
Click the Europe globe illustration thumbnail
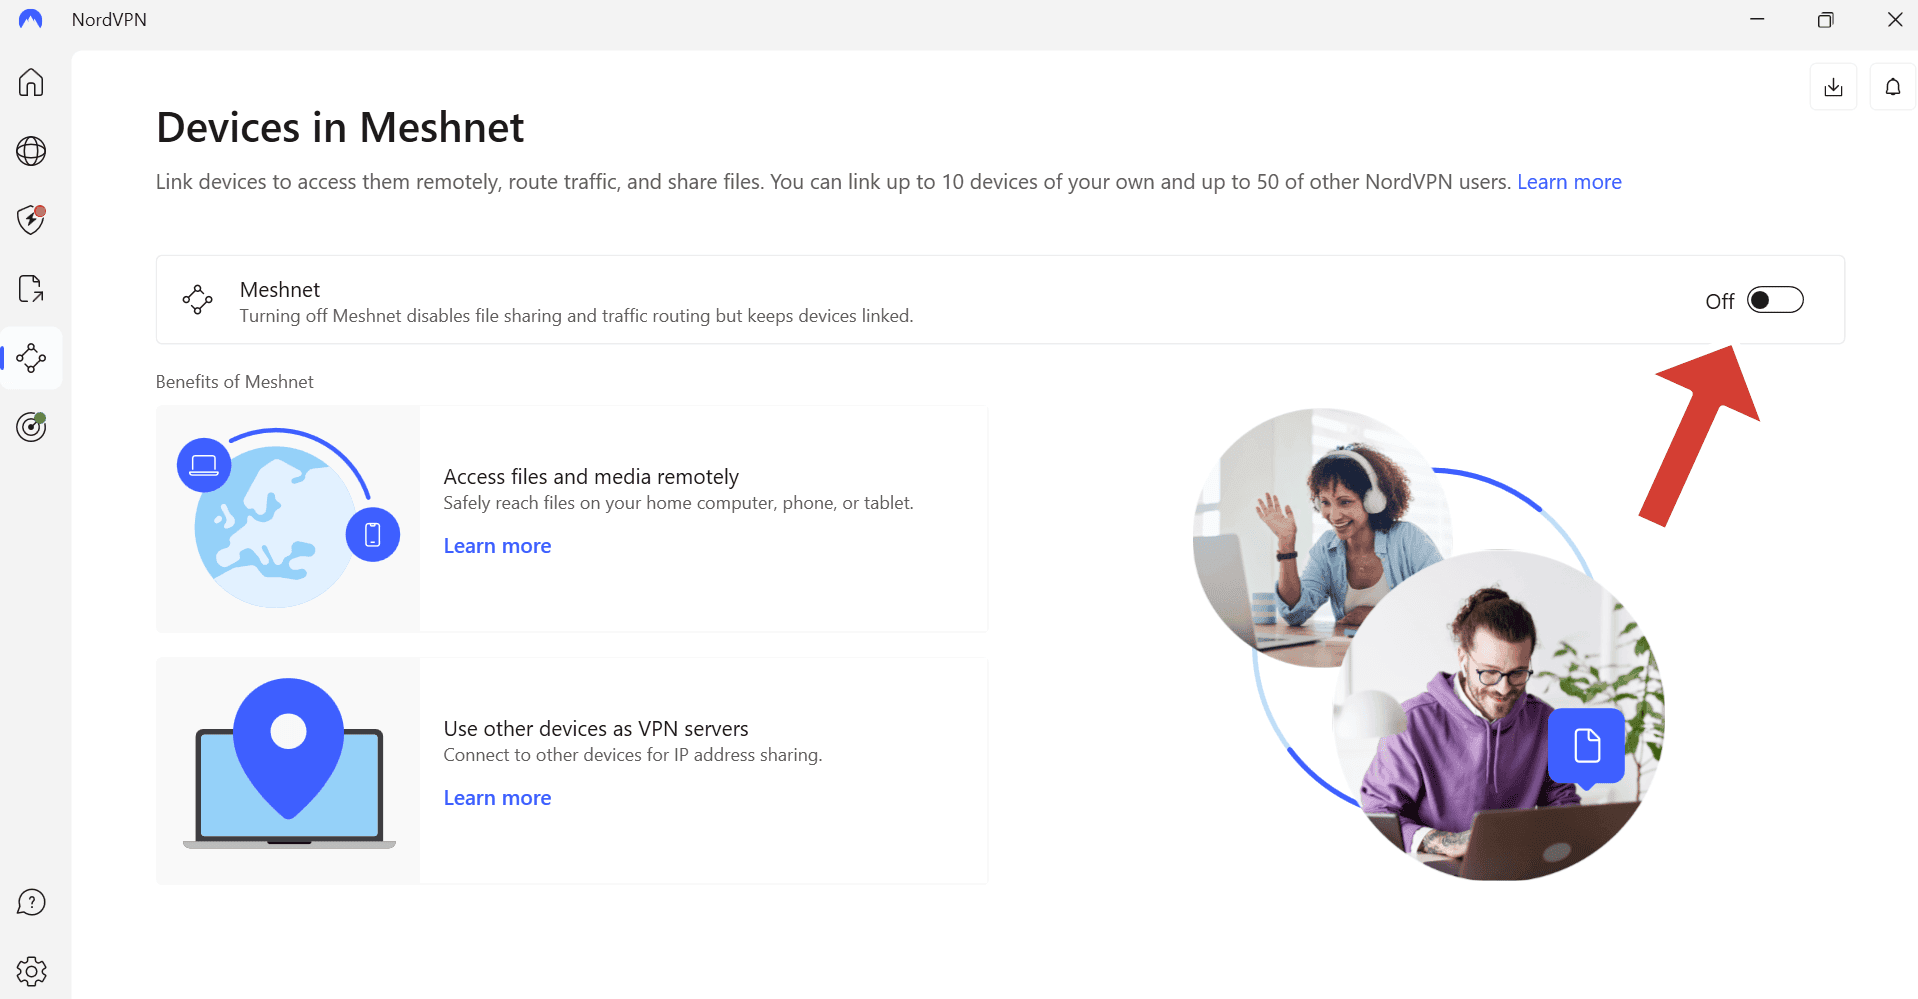click(x=287, y=518)
